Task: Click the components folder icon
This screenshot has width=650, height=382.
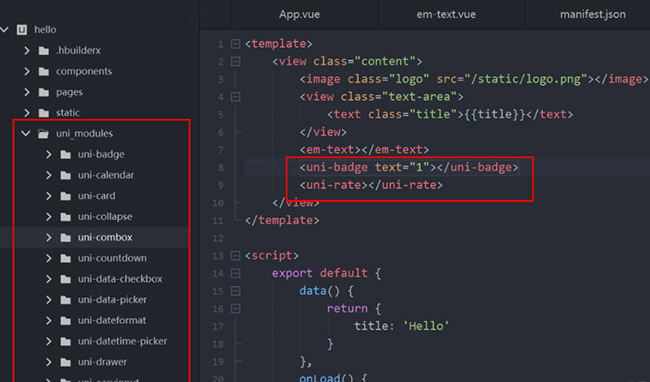Action: click(44, 71)
